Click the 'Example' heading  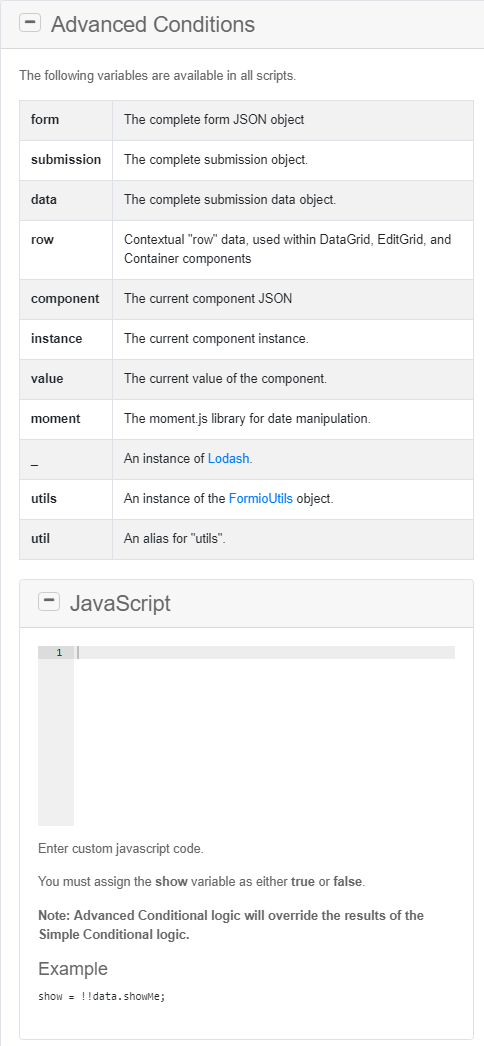point(73,969)
